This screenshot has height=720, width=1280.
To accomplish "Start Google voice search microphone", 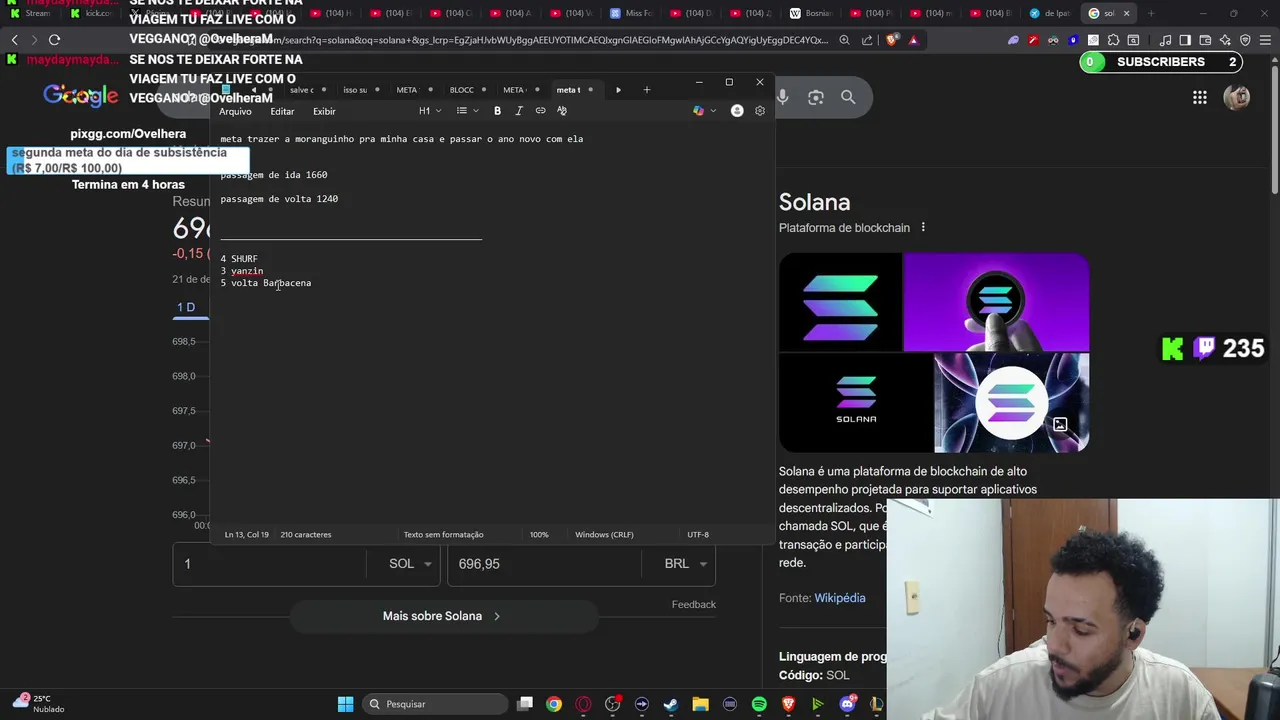I will (783, 97).
